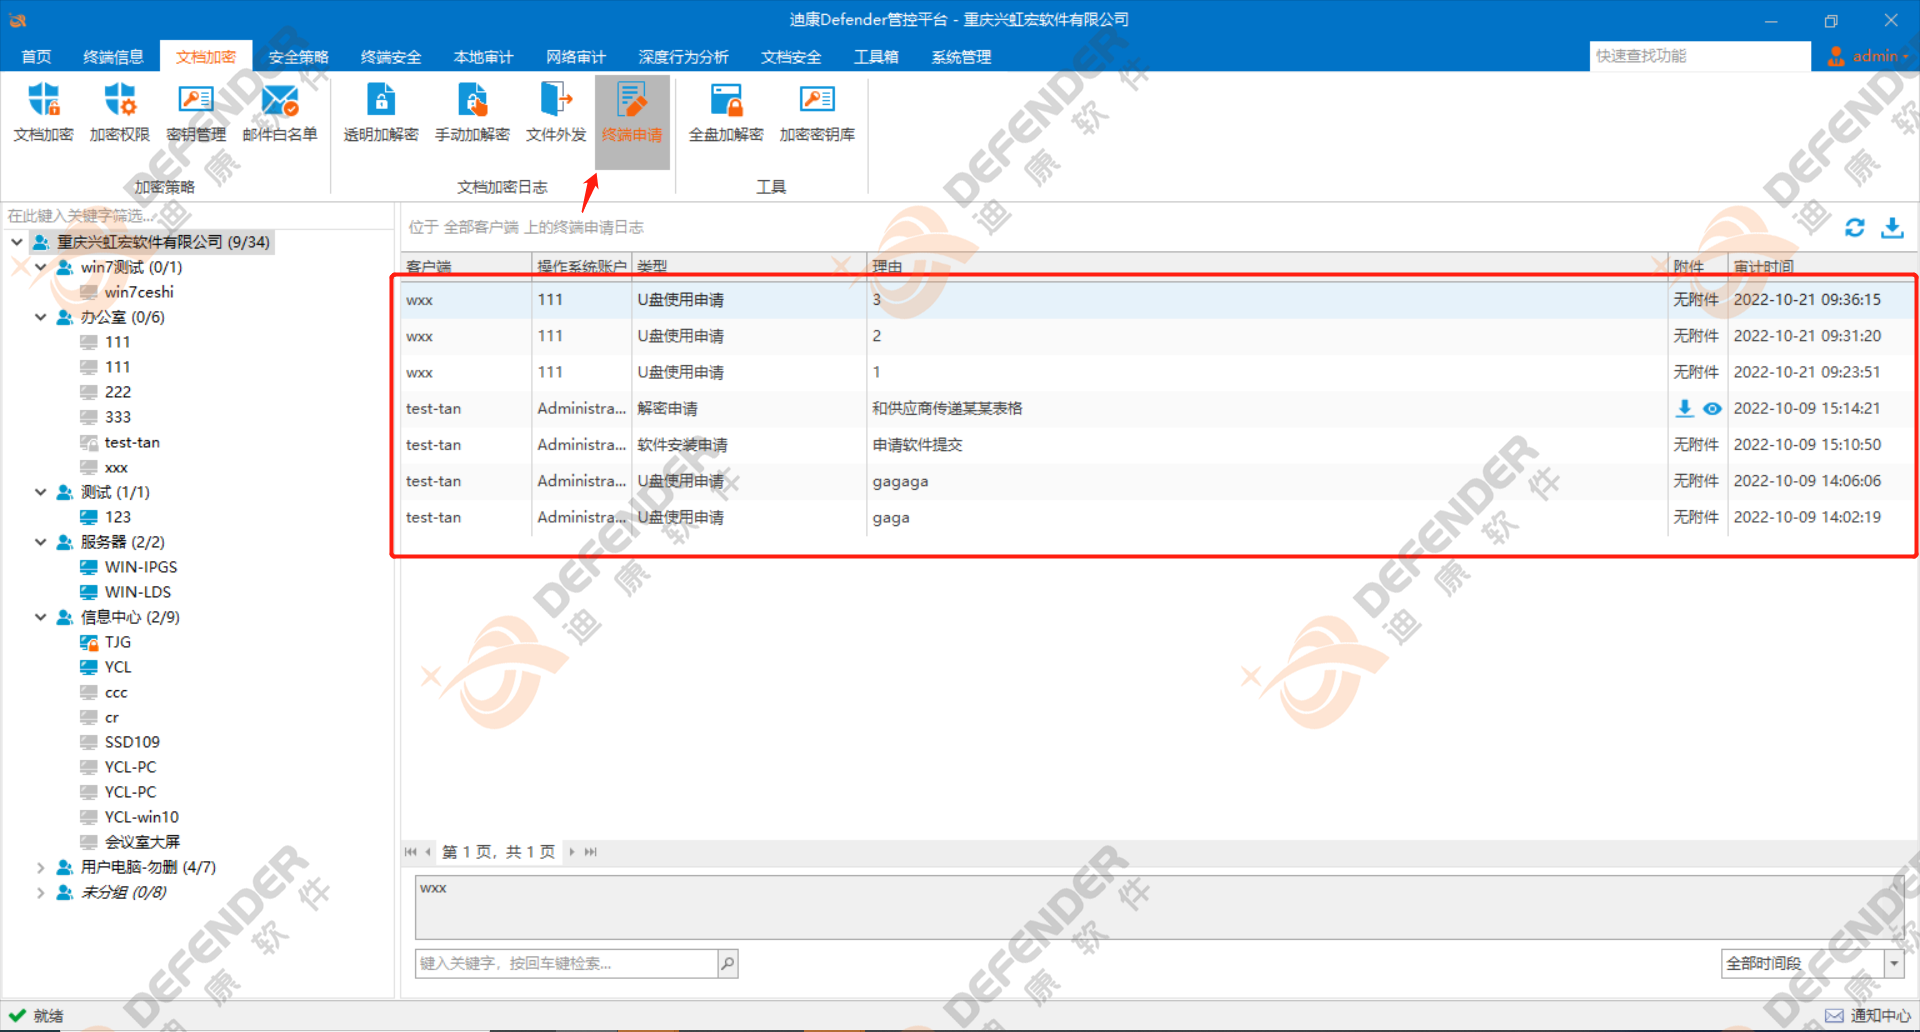Open the 全盘加解密 tool icon
Screen dimensions: 1920x1032
[x=726, y=112]
